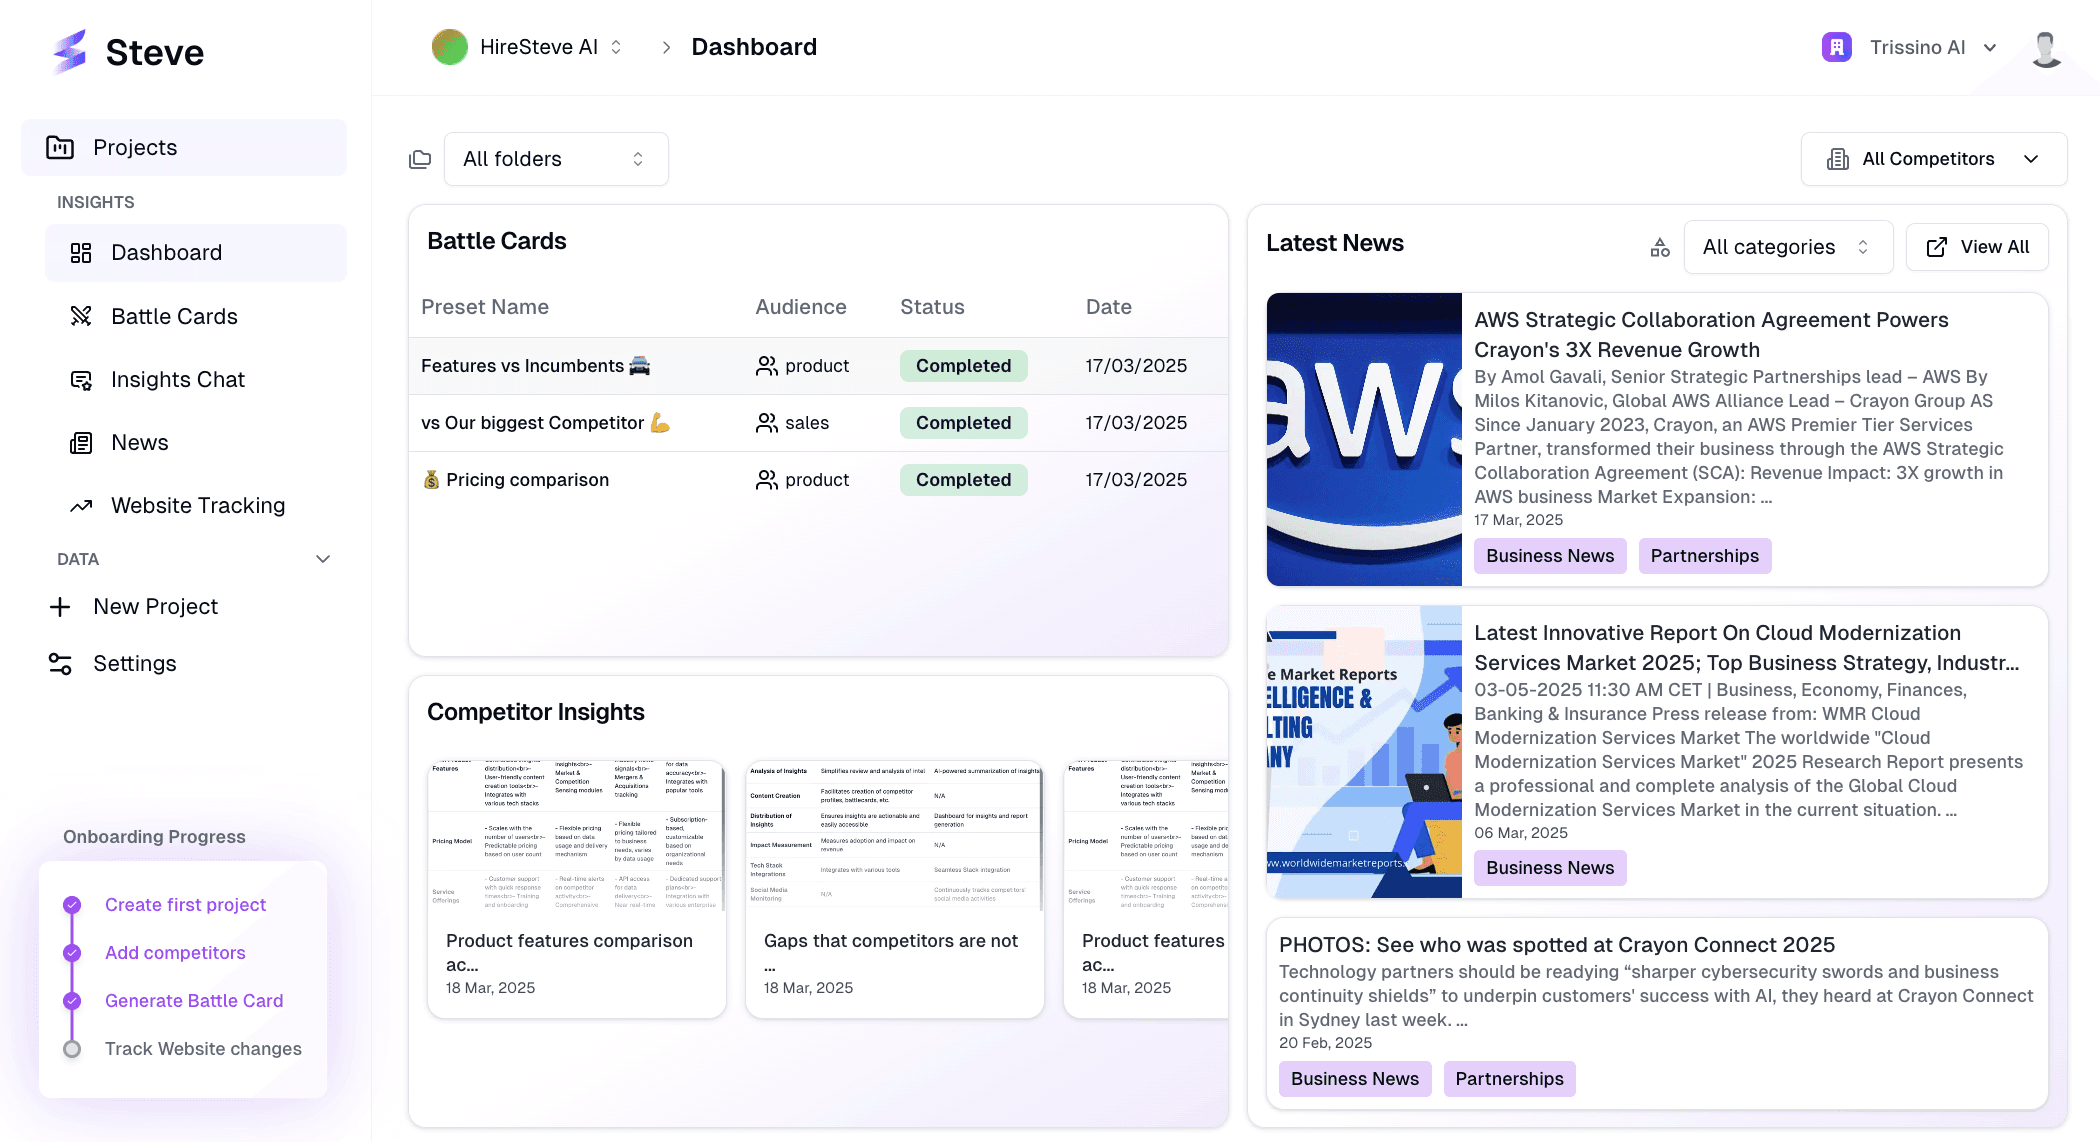Open Settings via the gear icon

tap(60, 663)
